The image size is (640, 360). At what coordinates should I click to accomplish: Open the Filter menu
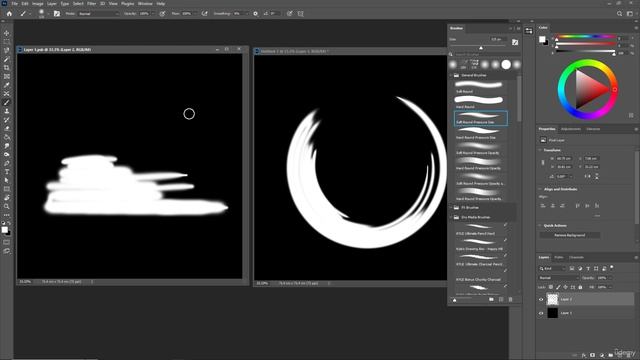click(91, 4)
